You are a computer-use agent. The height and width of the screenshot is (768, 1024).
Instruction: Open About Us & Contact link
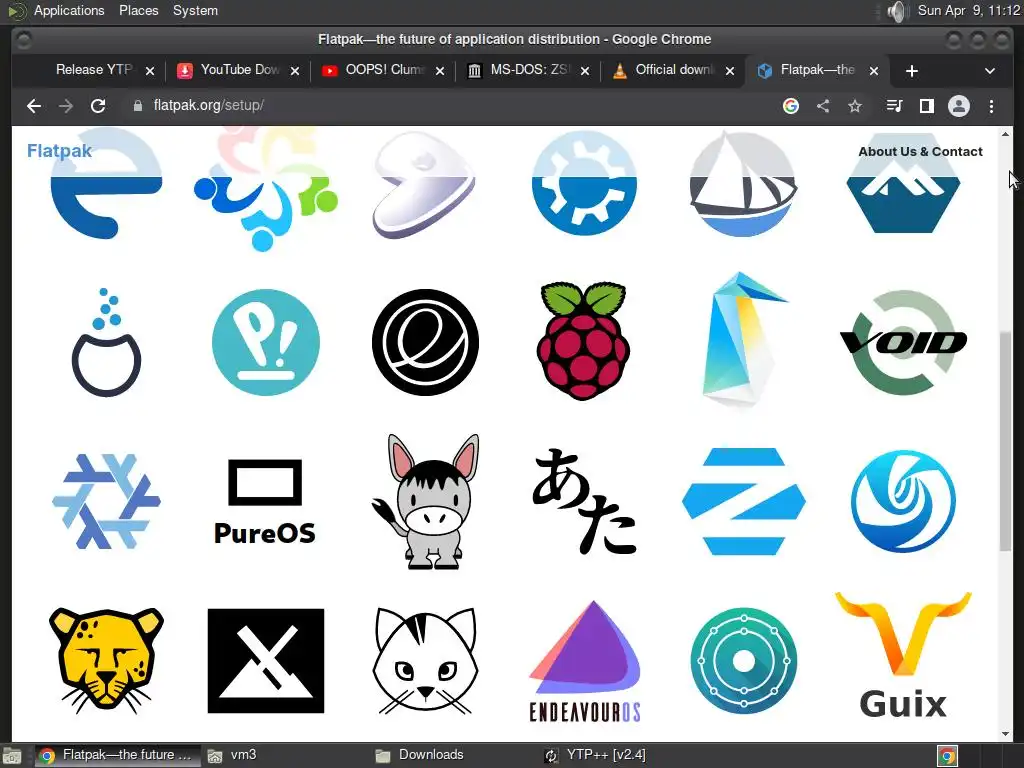[920, 152]
